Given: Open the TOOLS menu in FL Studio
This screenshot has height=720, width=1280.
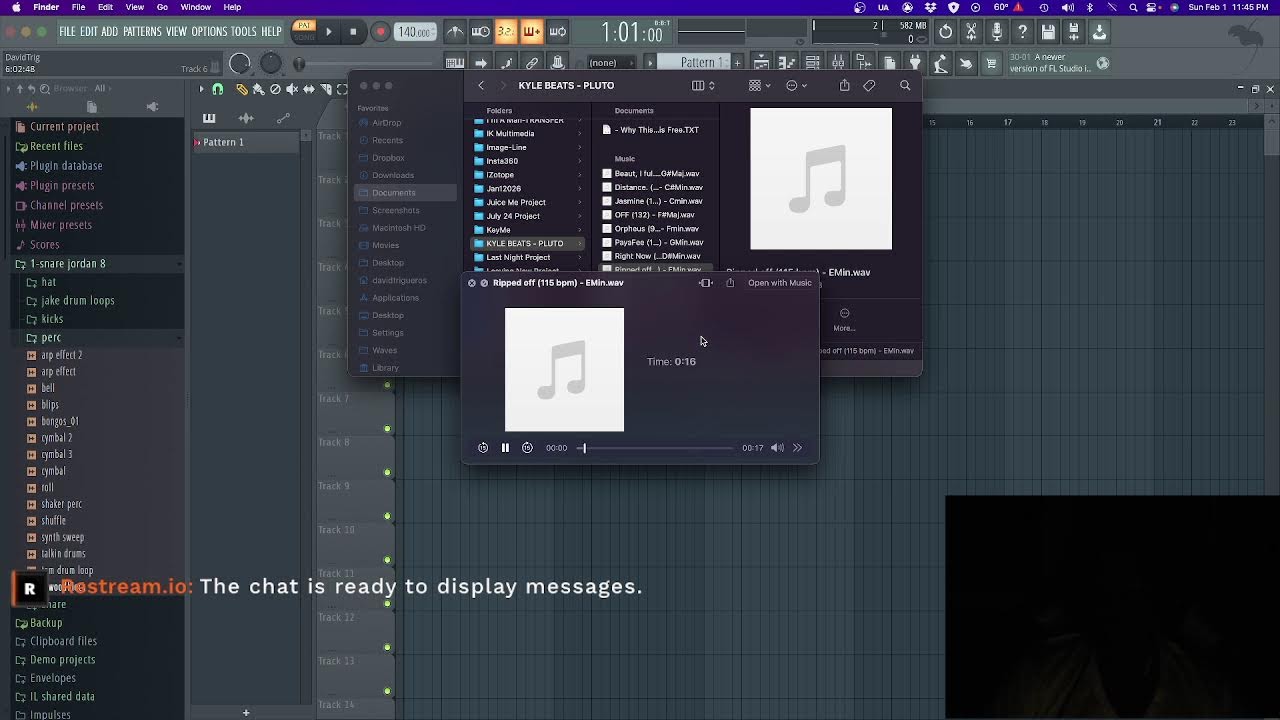Looking at the screenshot, I should pyautogui.click(x=244, y=32).
